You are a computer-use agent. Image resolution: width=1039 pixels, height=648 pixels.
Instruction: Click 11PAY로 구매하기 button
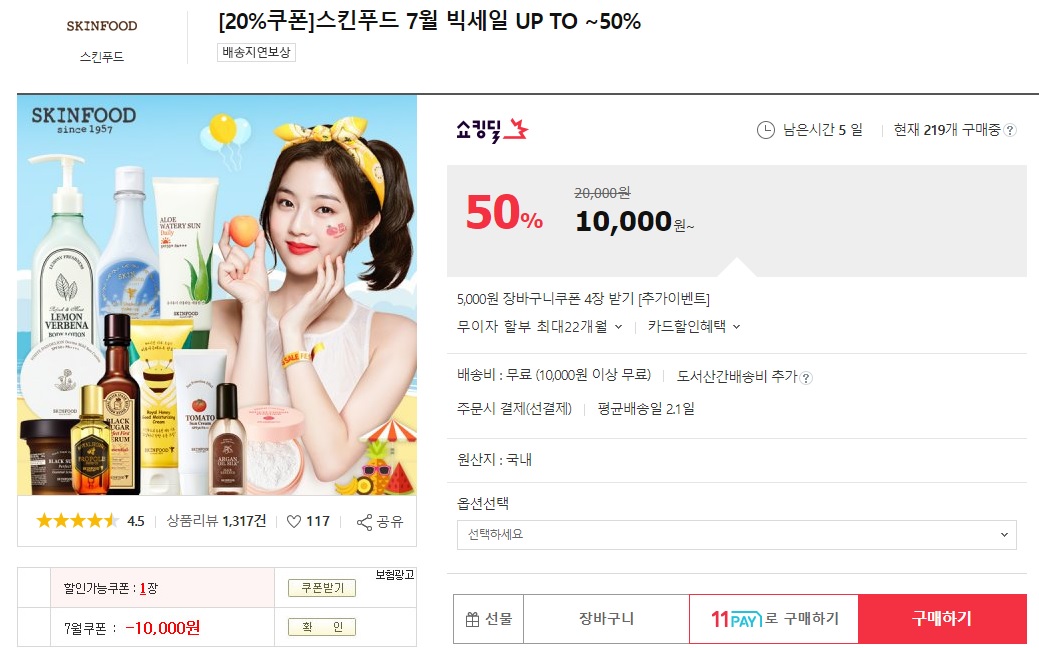774,619
